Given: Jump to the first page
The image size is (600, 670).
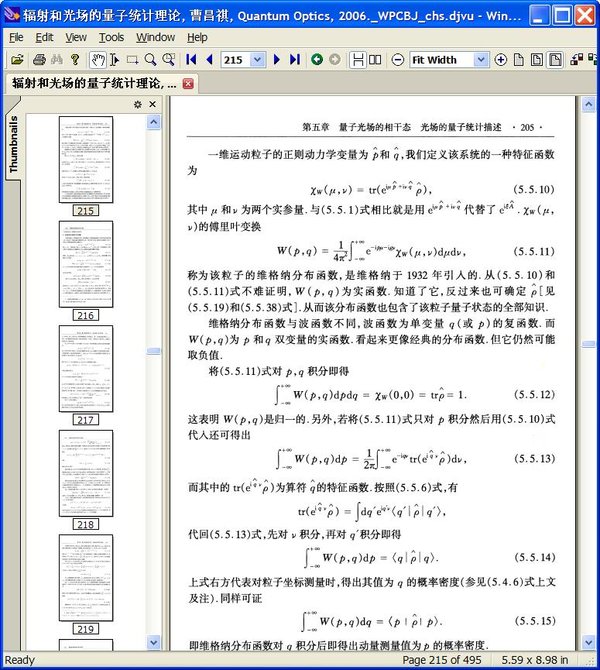Looking at the screenshot, I should [191, 60].
